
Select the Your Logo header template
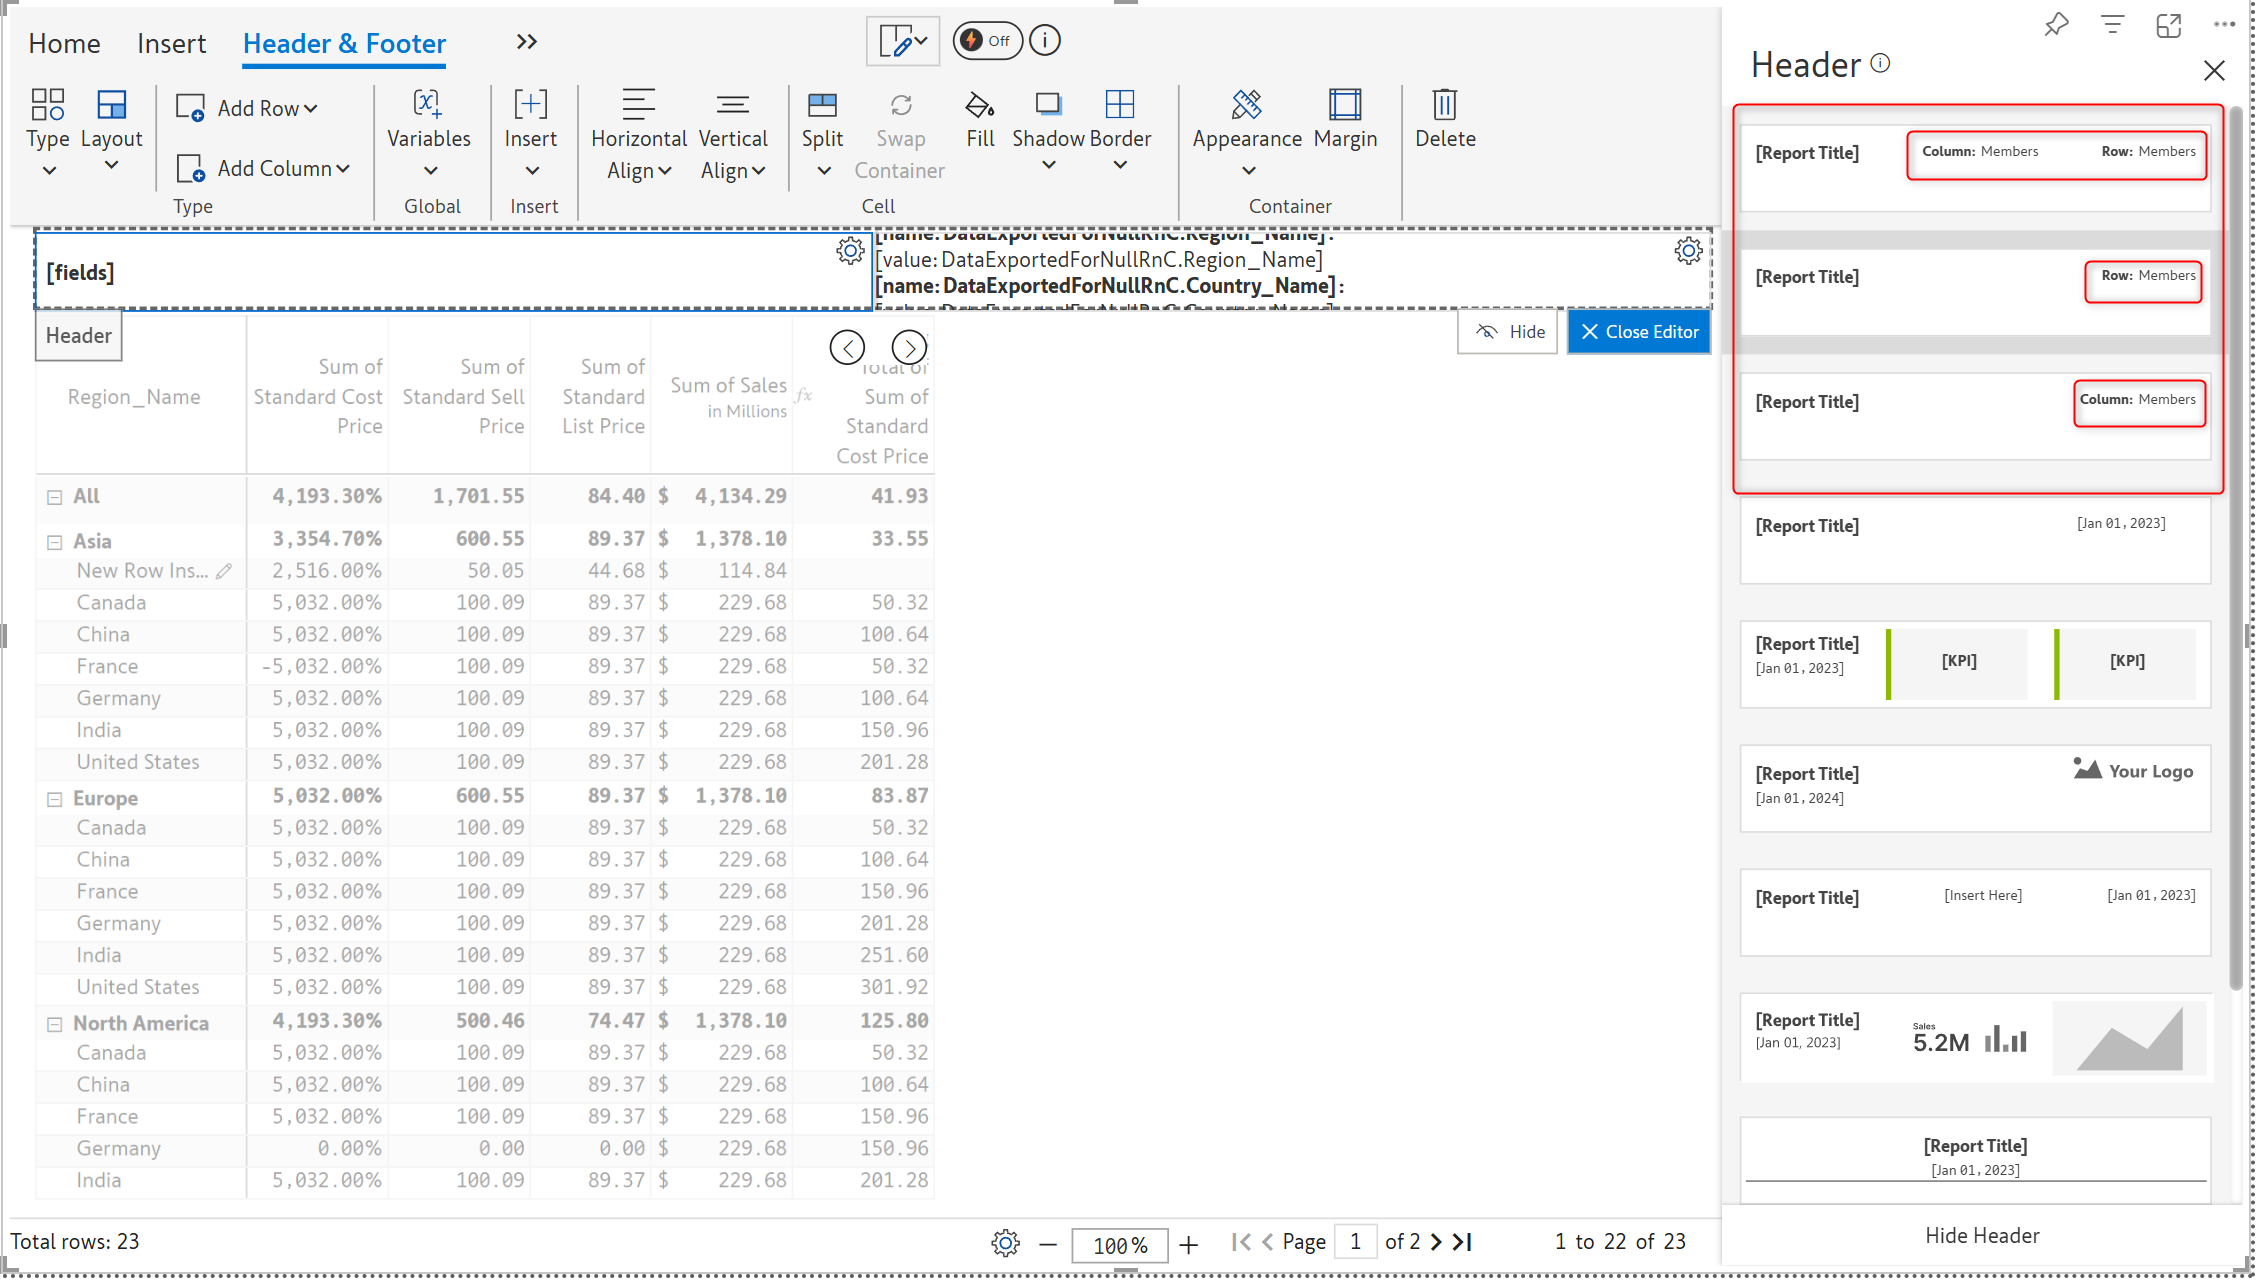[1974, 787]
